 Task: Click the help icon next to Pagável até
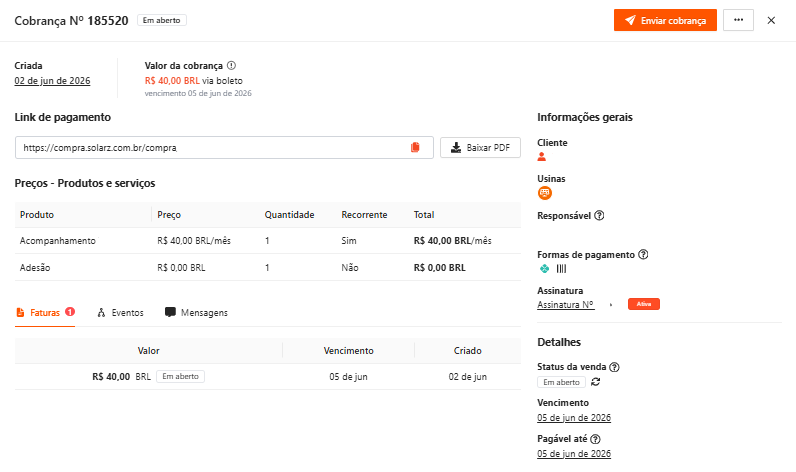pyautogui.click(x=595, y=439)
